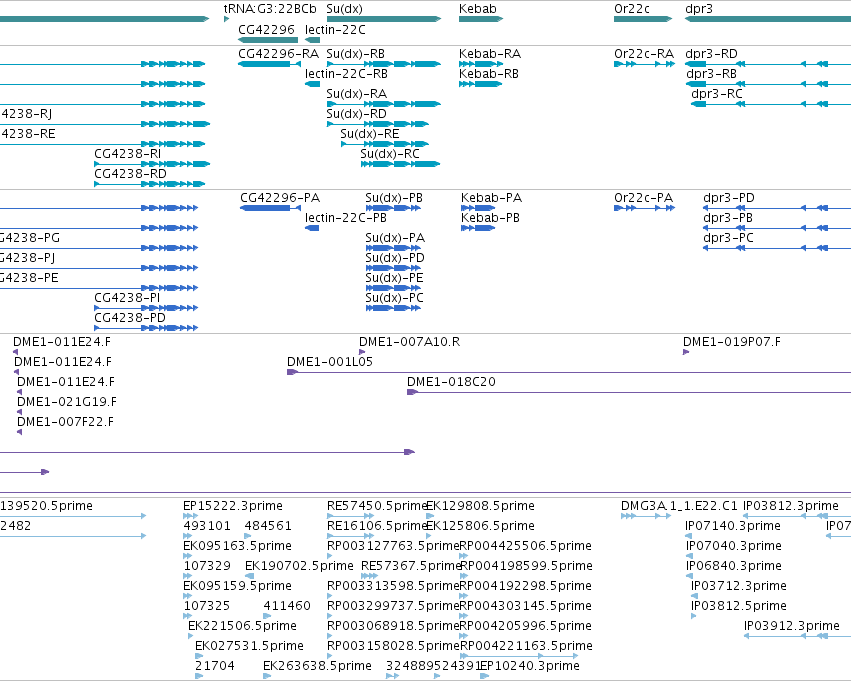Click the CG42296 gene label
Viewport: 851px width, 681px height.
coord(266,29)
